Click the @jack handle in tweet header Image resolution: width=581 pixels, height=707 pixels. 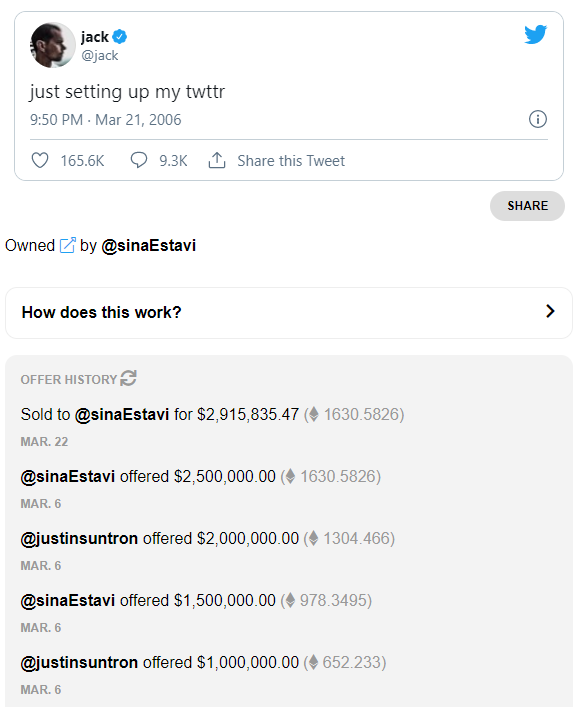(x=100, y=55)
